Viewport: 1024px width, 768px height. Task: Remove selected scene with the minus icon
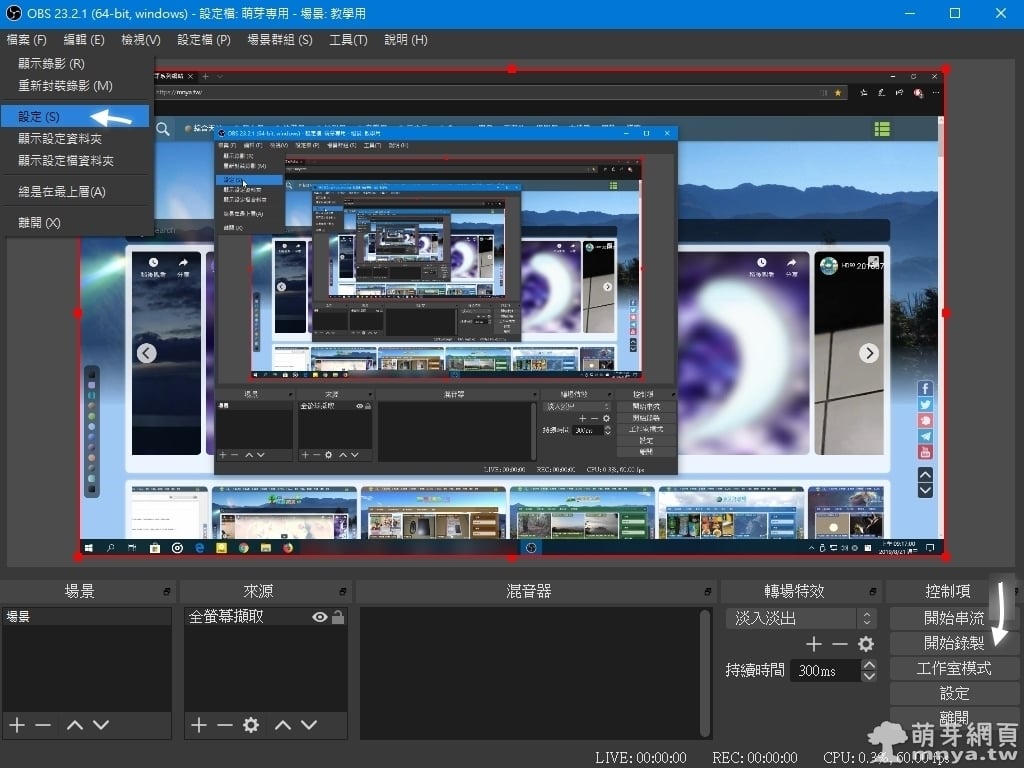(x=43, y=725)
